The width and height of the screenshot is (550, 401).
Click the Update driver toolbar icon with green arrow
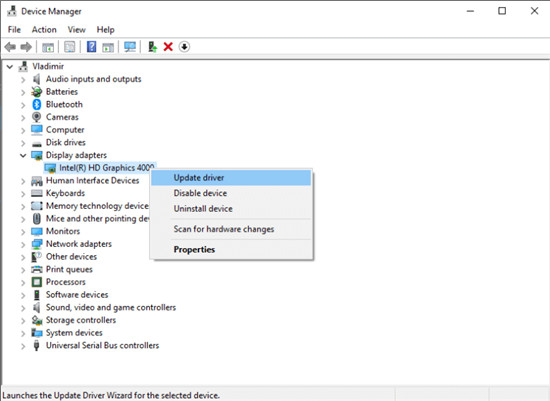(152, 47)
